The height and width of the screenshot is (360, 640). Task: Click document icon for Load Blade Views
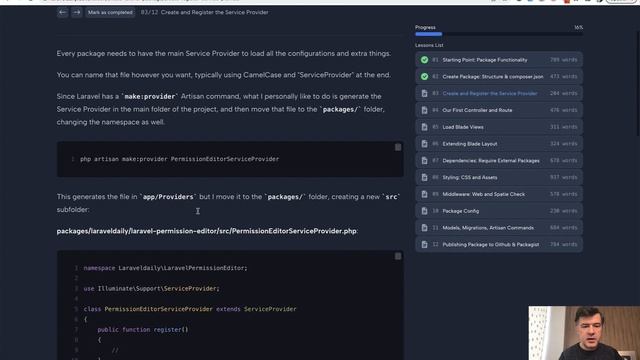(424, 127)
